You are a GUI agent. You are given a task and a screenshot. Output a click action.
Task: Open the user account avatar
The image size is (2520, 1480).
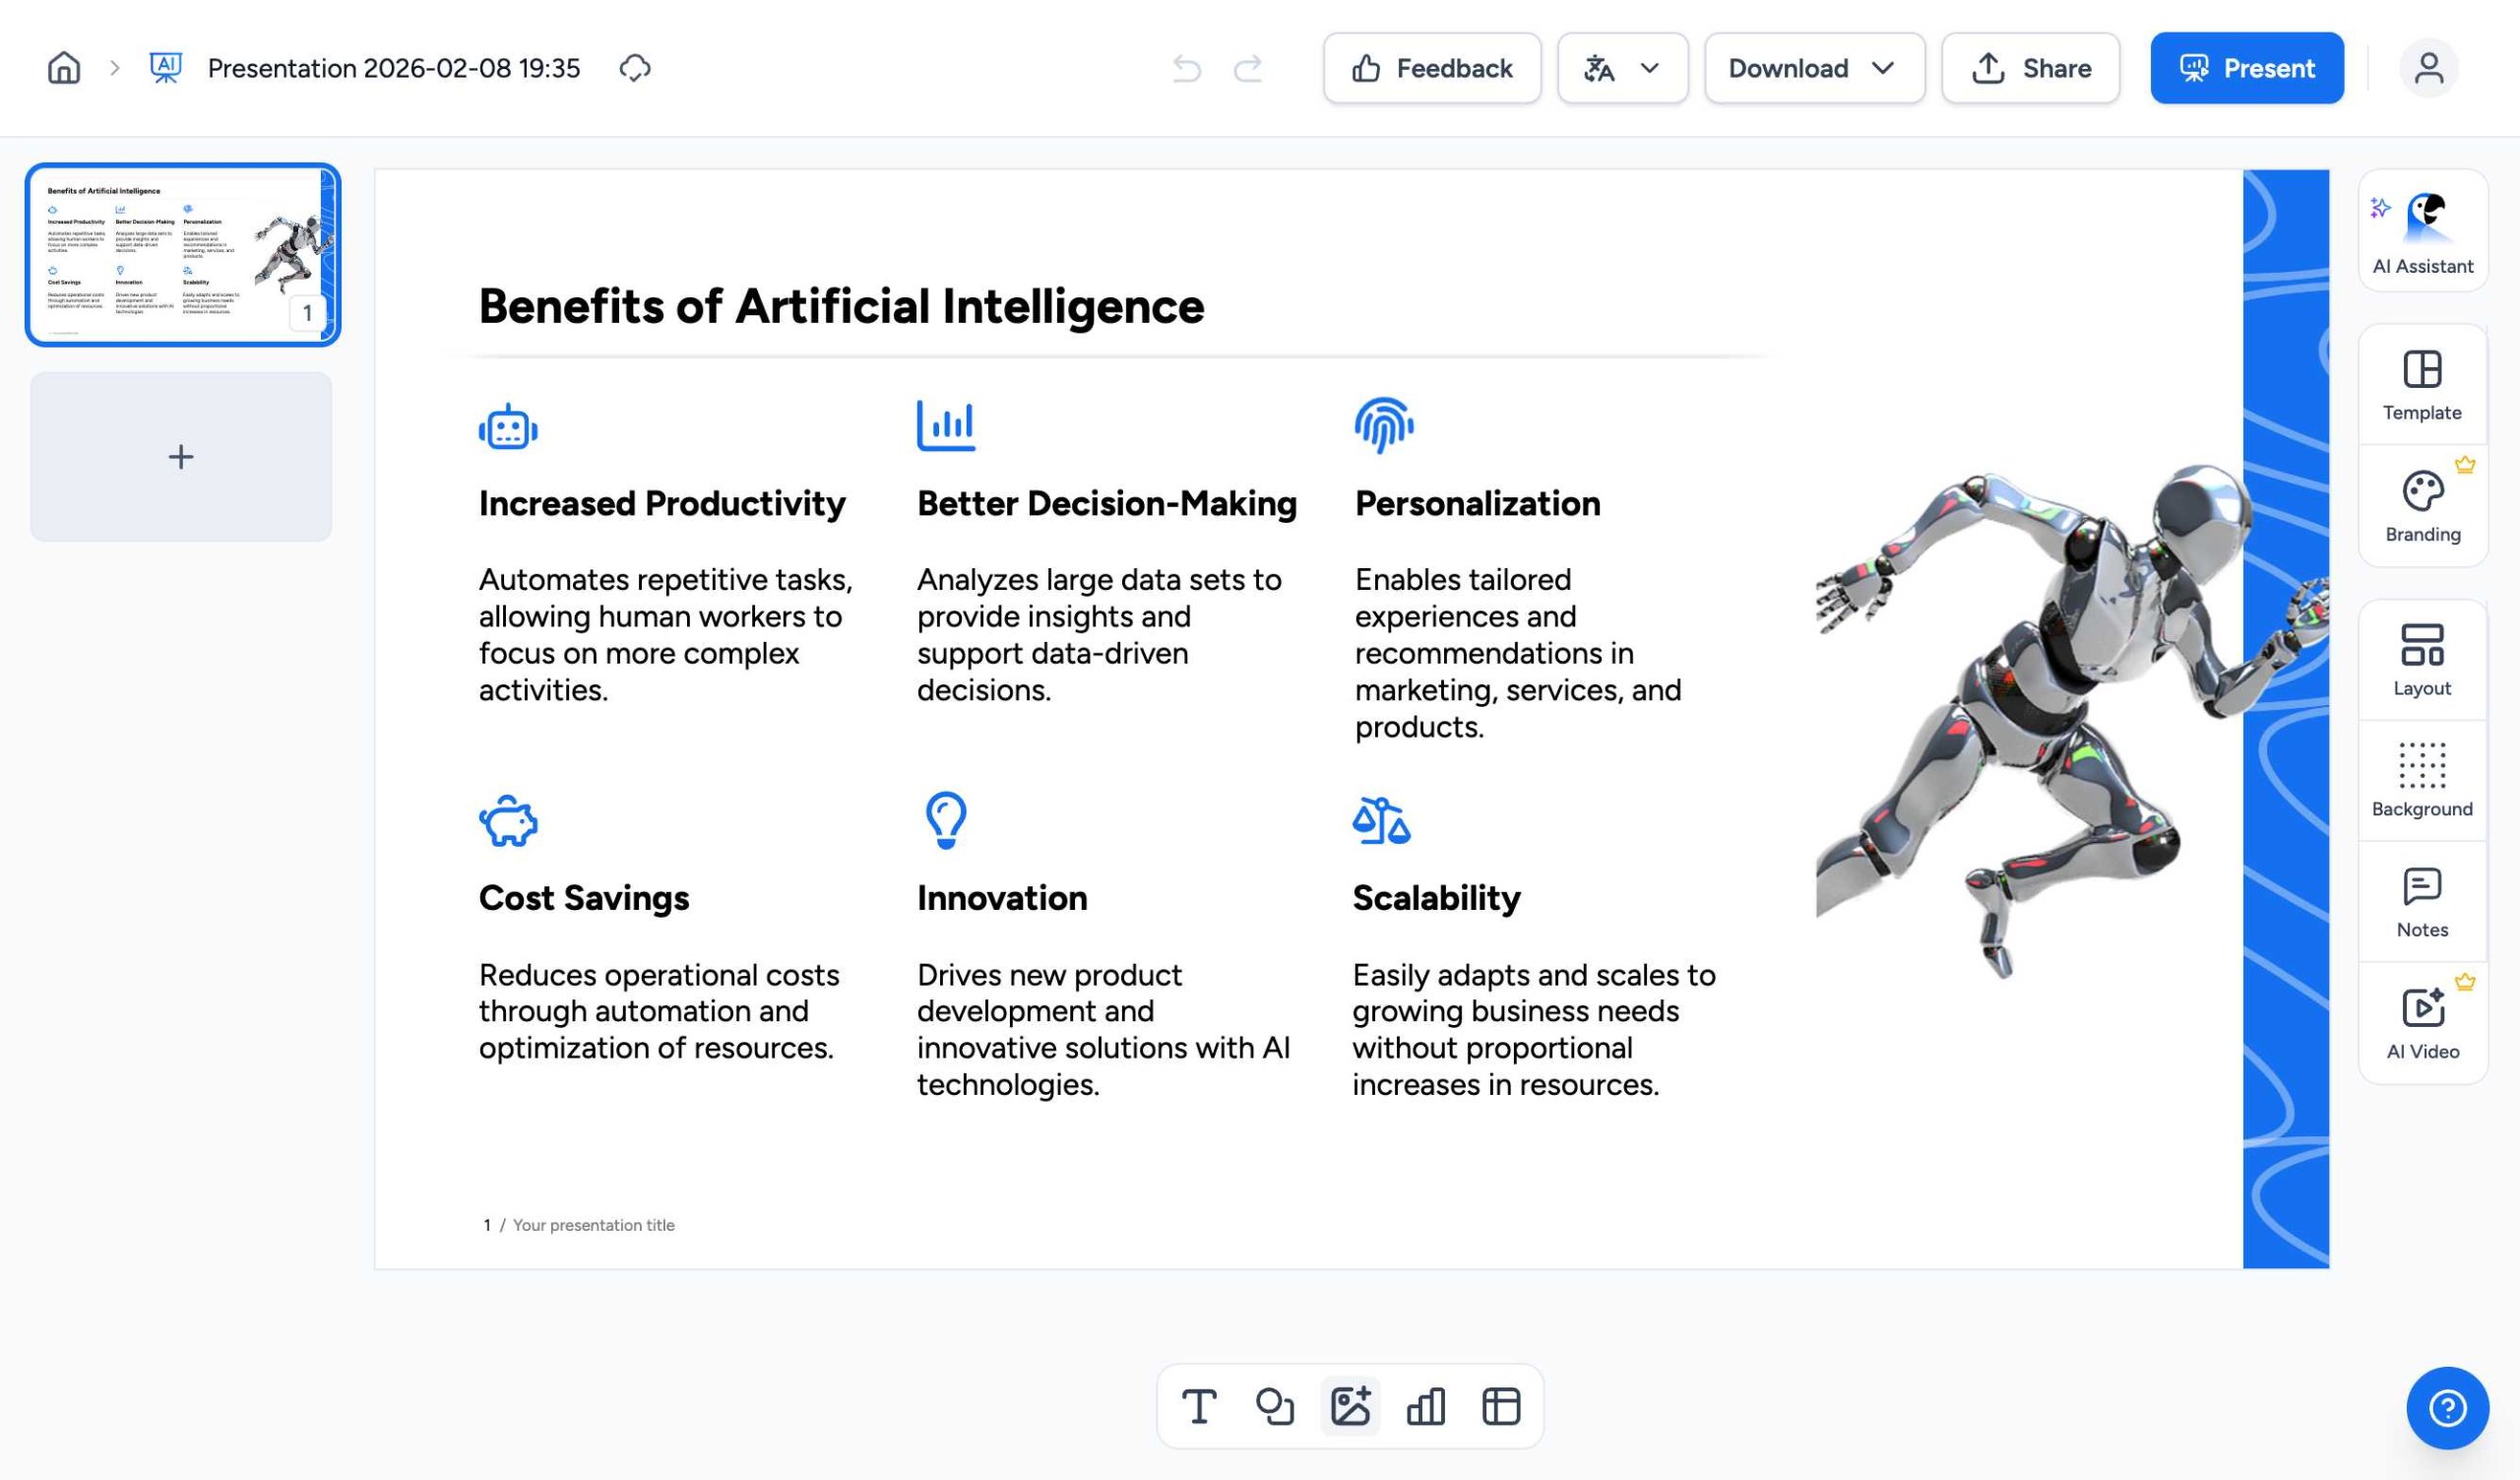click(x=2428, y=68)
